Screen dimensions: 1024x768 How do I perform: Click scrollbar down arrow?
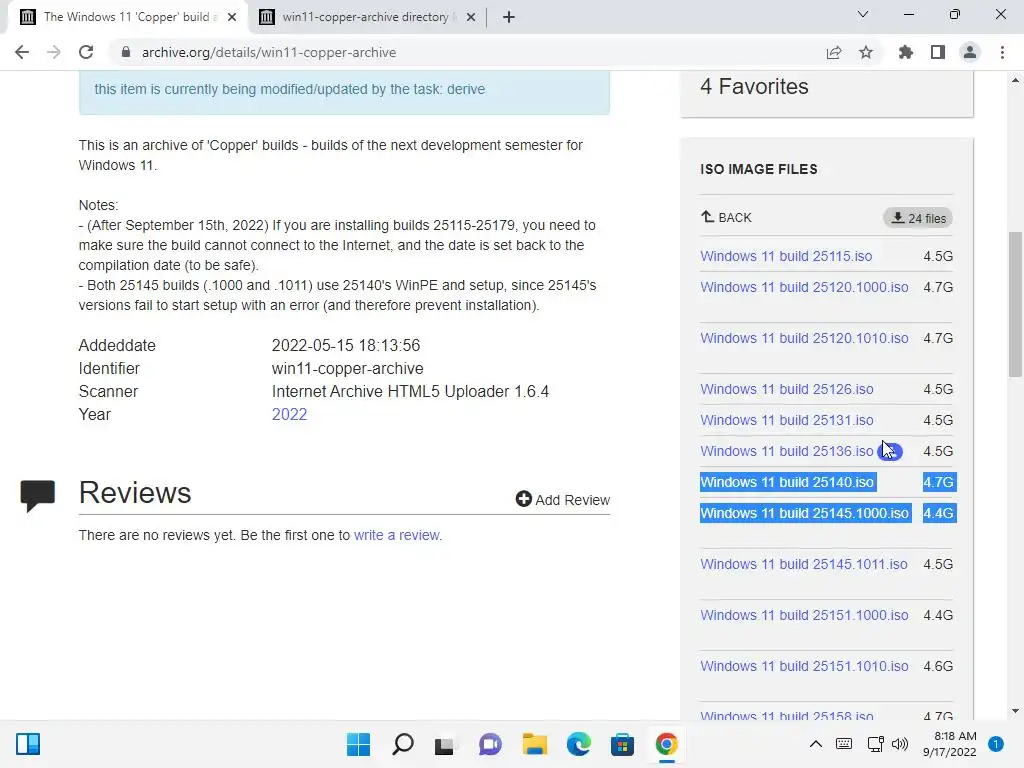pos(1015,711)
